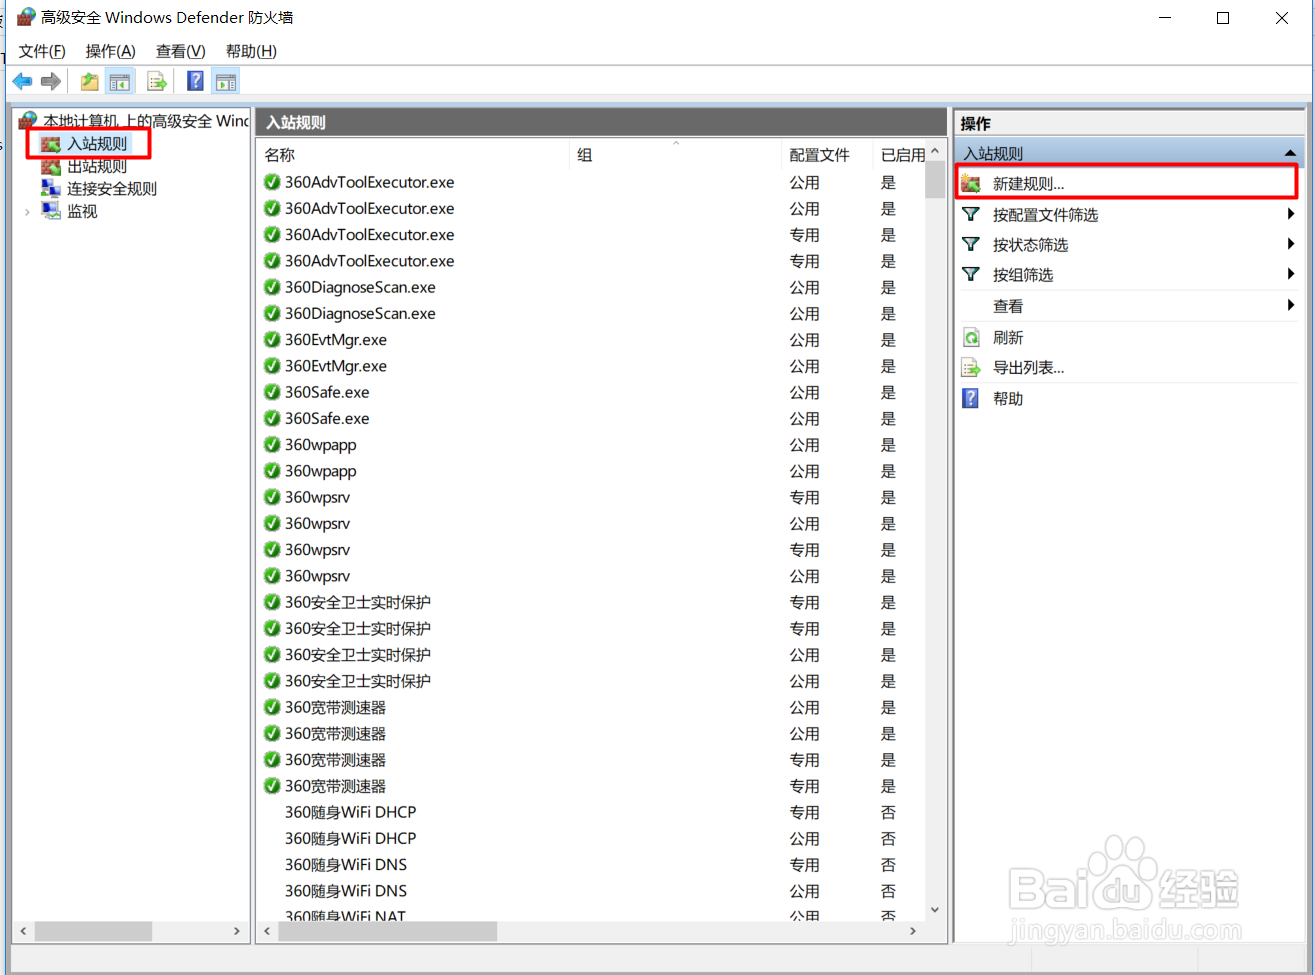This screenshot has height=975, width=1315.
Task: Click the console tree horizontal scrollbar right arrow
Action: (x=237, y=931)
